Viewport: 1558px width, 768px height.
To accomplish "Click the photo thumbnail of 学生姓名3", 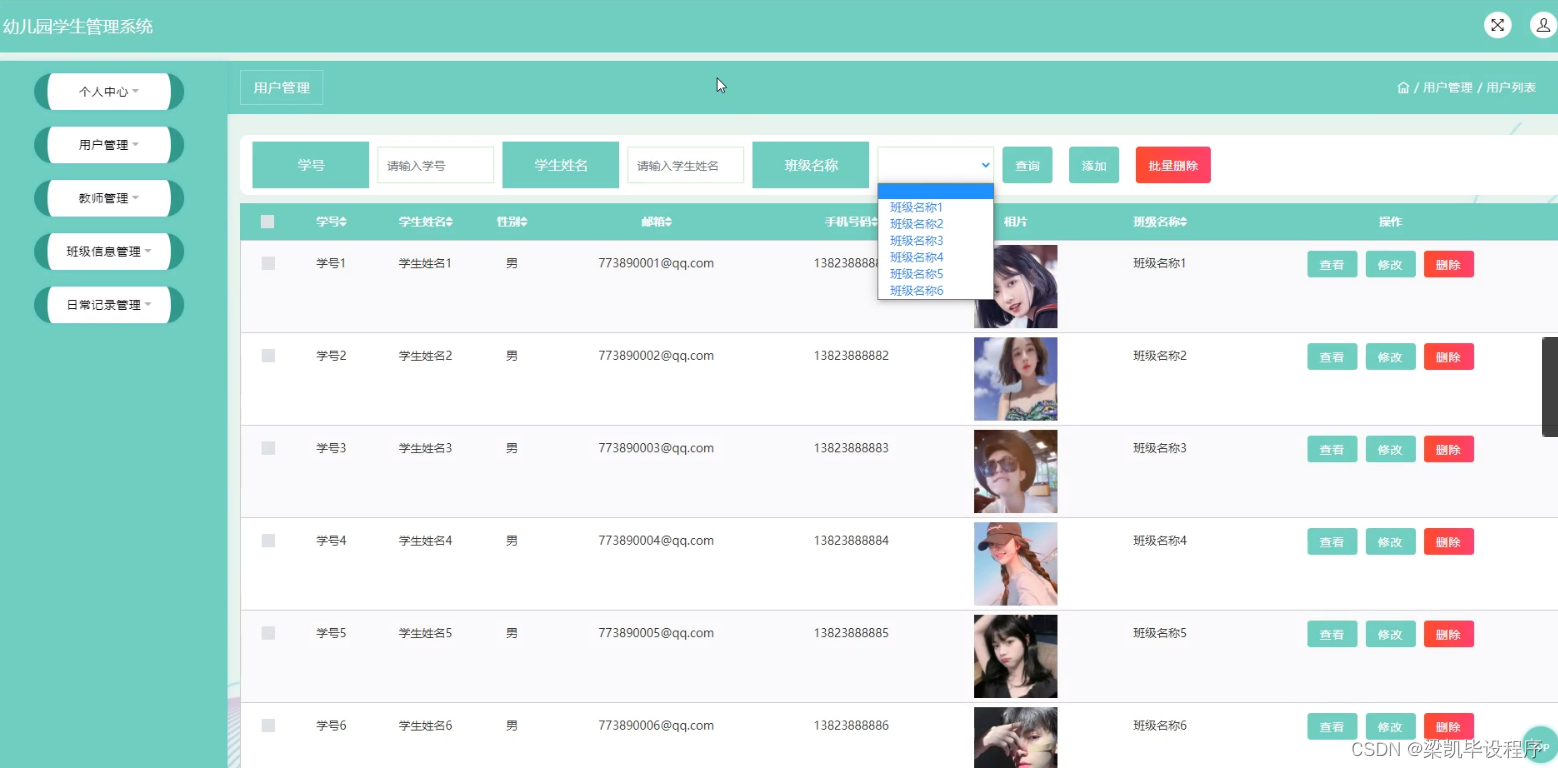I will point(1015,471).
